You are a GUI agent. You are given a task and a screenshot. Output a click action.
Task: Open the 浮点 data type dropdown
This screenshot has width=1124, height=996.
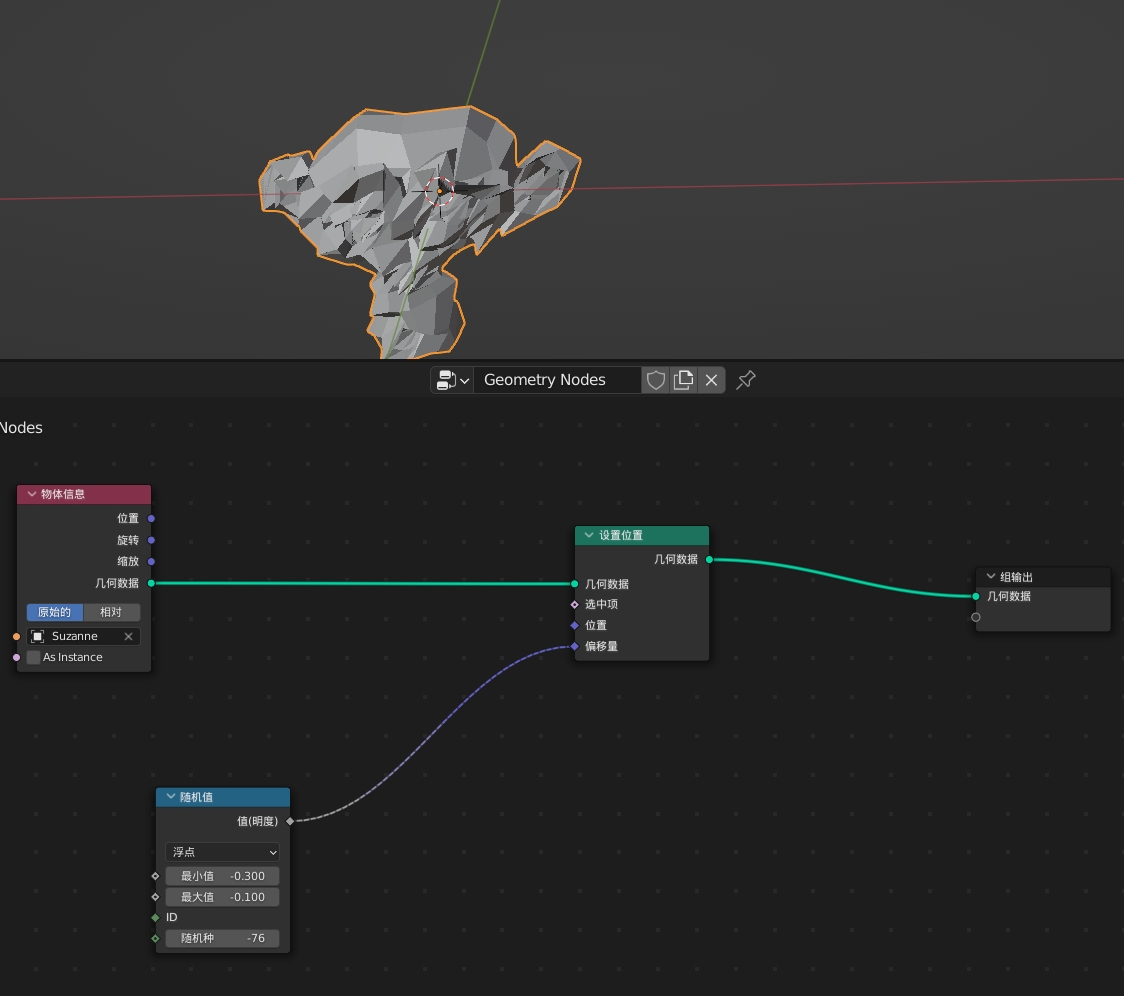click(x=222, y=852)
